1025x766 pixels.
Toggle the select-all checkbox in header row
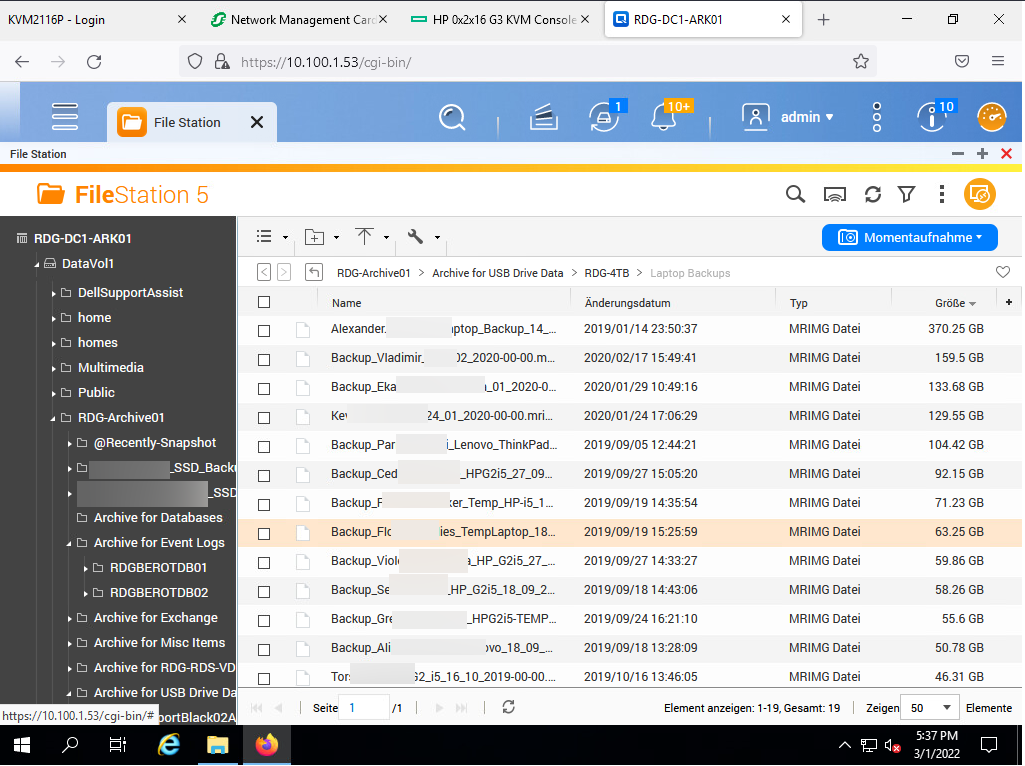click(x=264, y=302)
